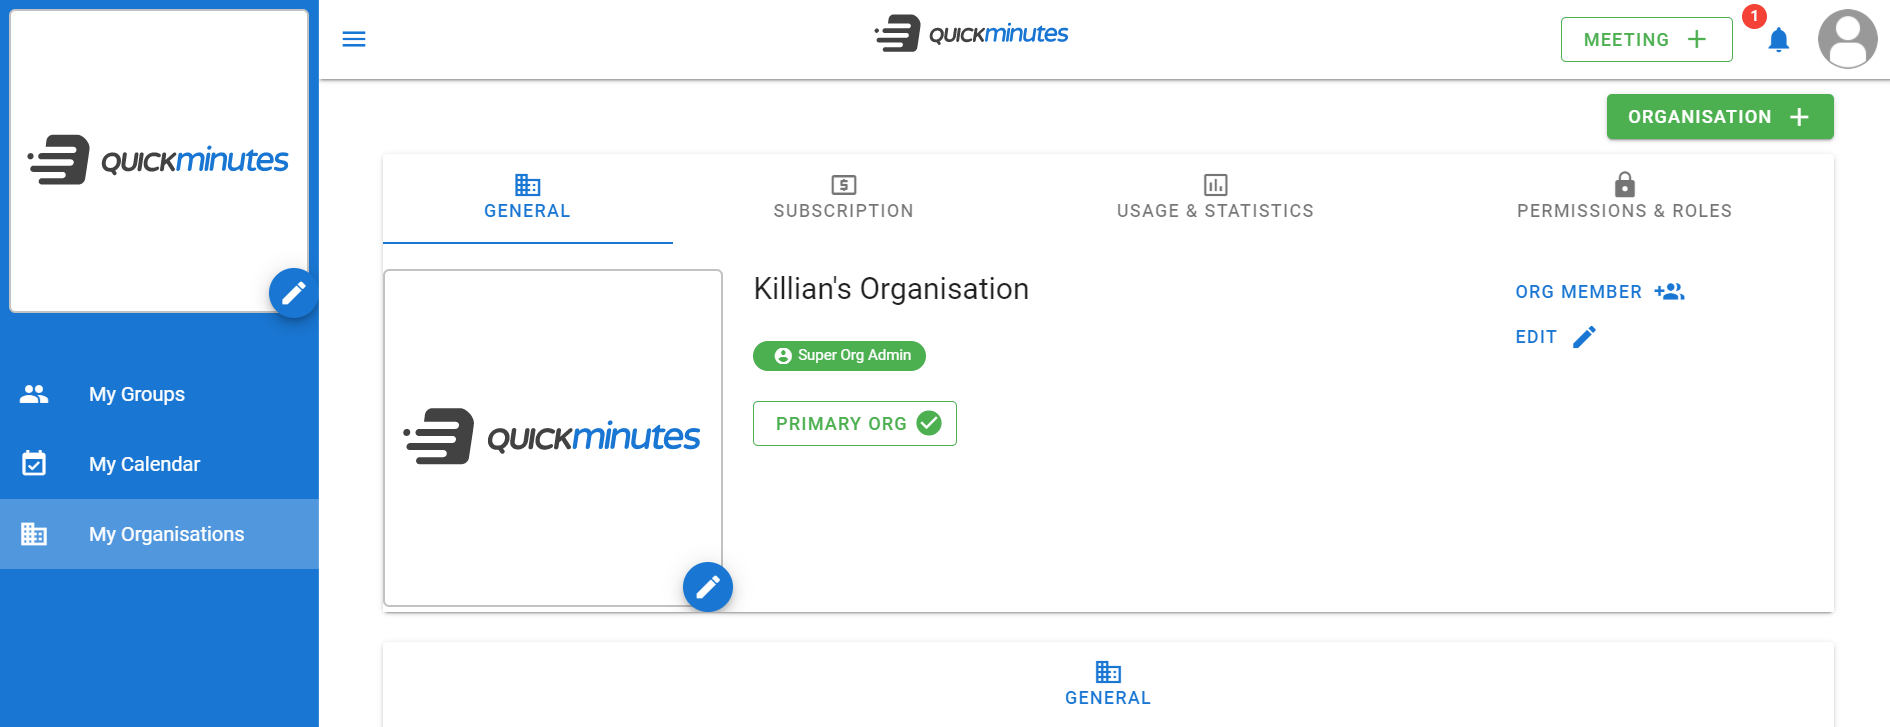Open the Permissions & Roles tab
The image size is (1890, 727).
coord(1625,198)
